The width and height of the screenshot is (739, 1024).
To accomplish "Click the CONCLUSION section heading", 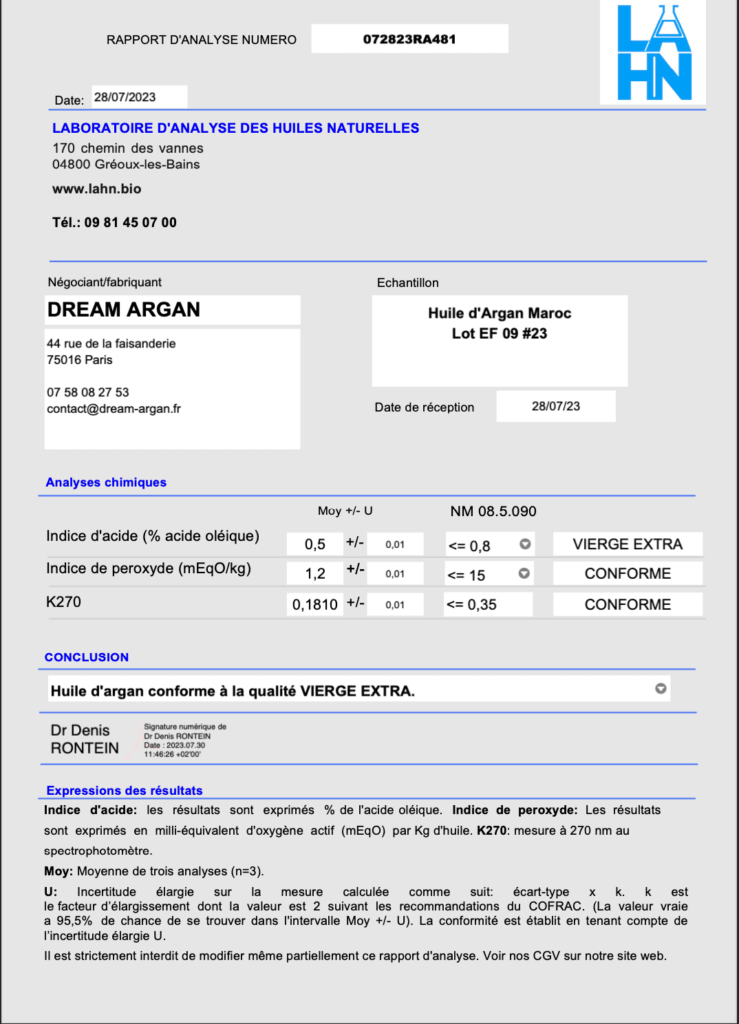I will 86,657.
